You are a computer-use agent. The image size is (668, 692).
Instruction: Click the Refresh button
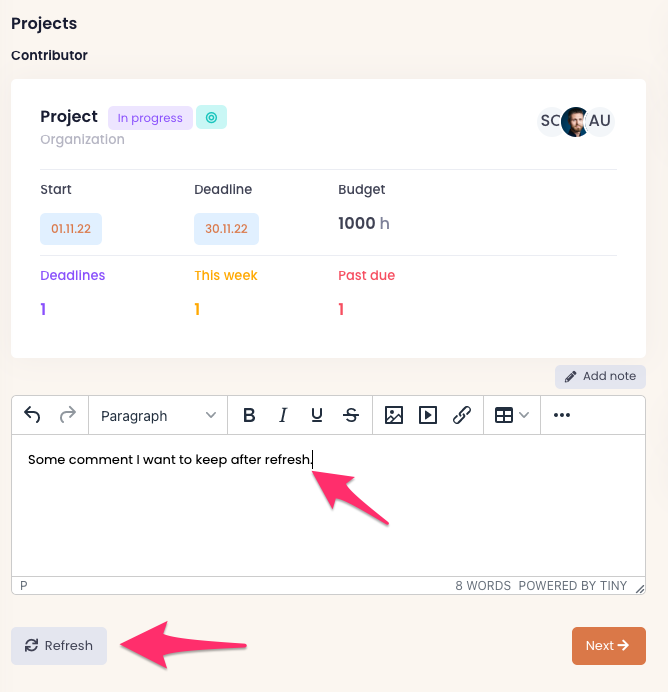tap(59, 646)
